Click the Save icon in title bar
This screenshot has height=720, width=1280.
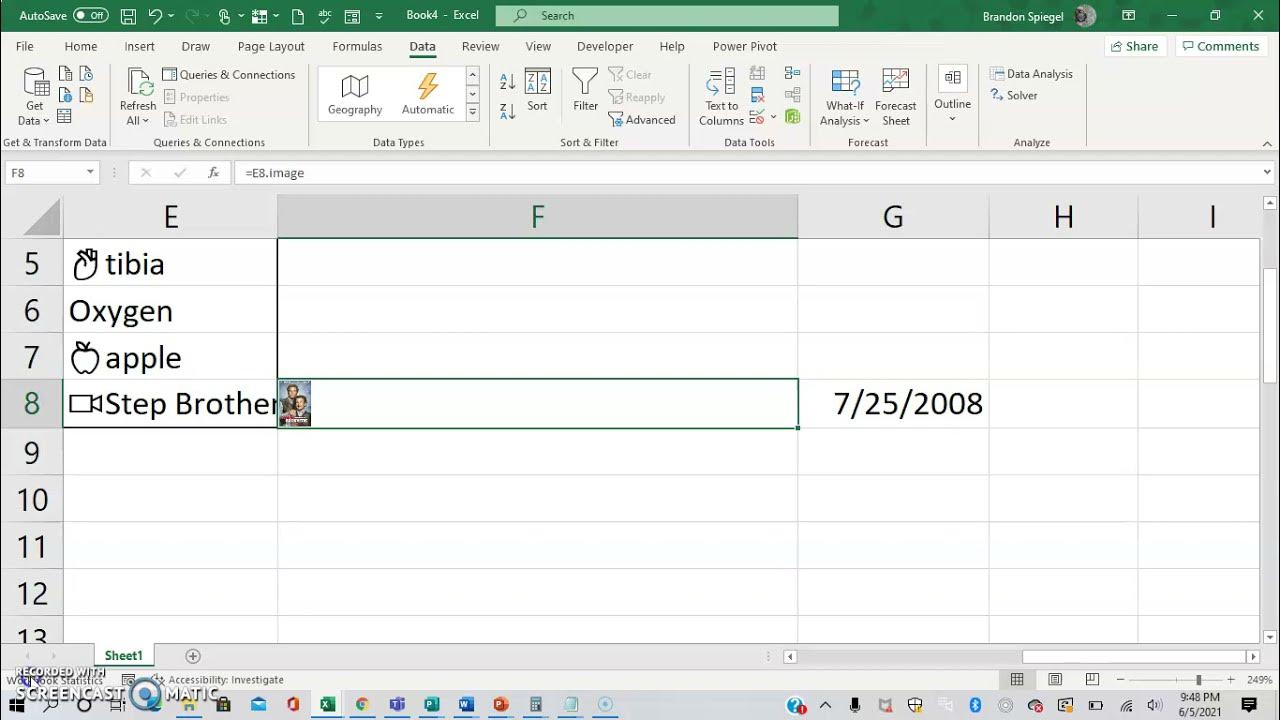128,16
